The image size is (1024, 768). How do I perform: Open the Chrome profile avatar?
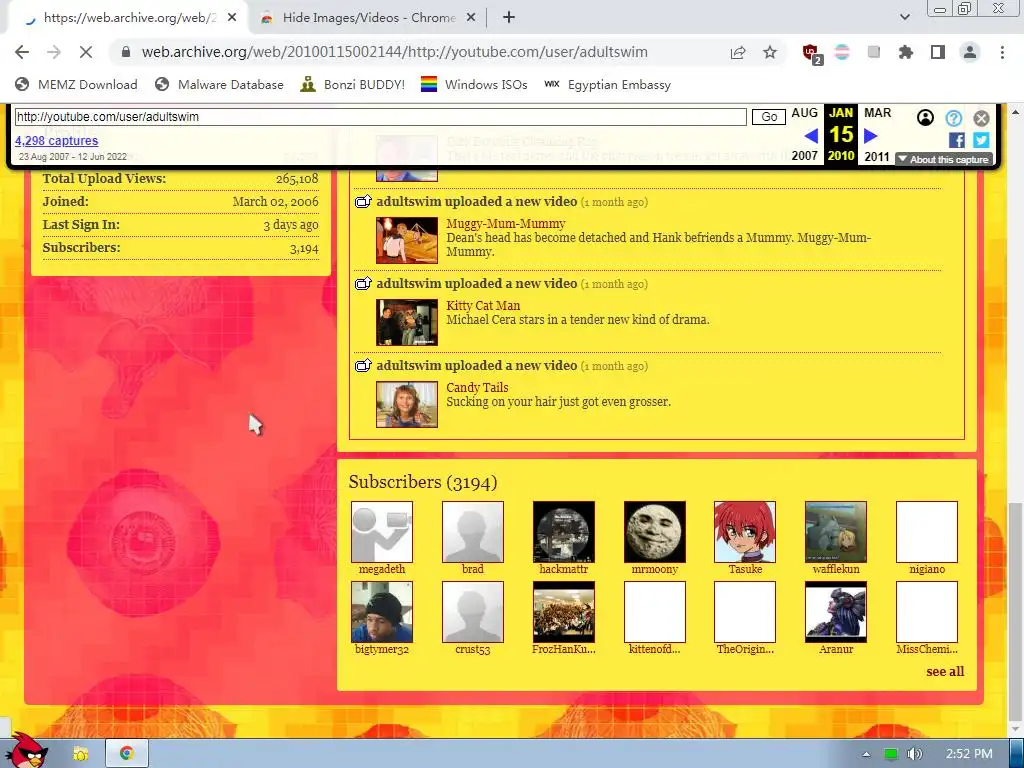[x=970, y=52]
